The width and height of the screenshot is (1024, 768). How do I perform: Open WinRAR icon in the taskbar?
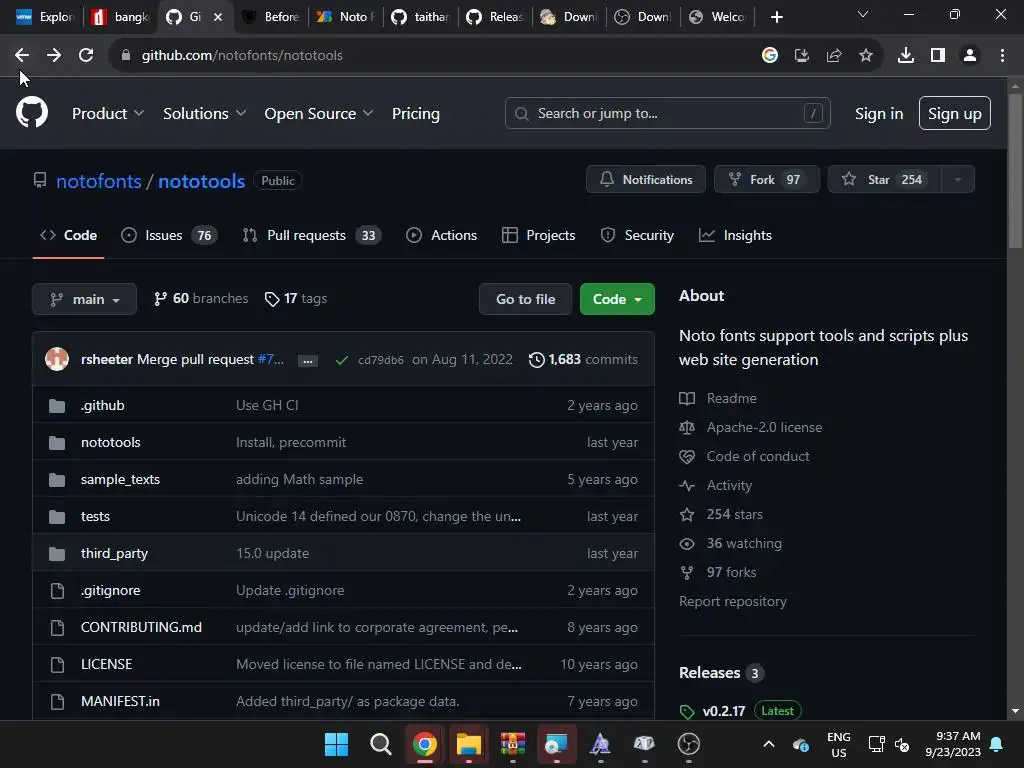point(513,744)
